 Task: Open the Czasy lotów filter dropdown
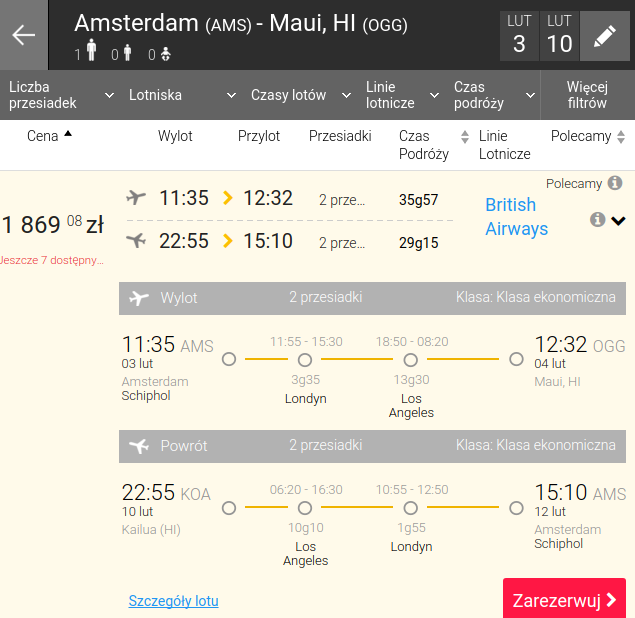tap(300, 95)
